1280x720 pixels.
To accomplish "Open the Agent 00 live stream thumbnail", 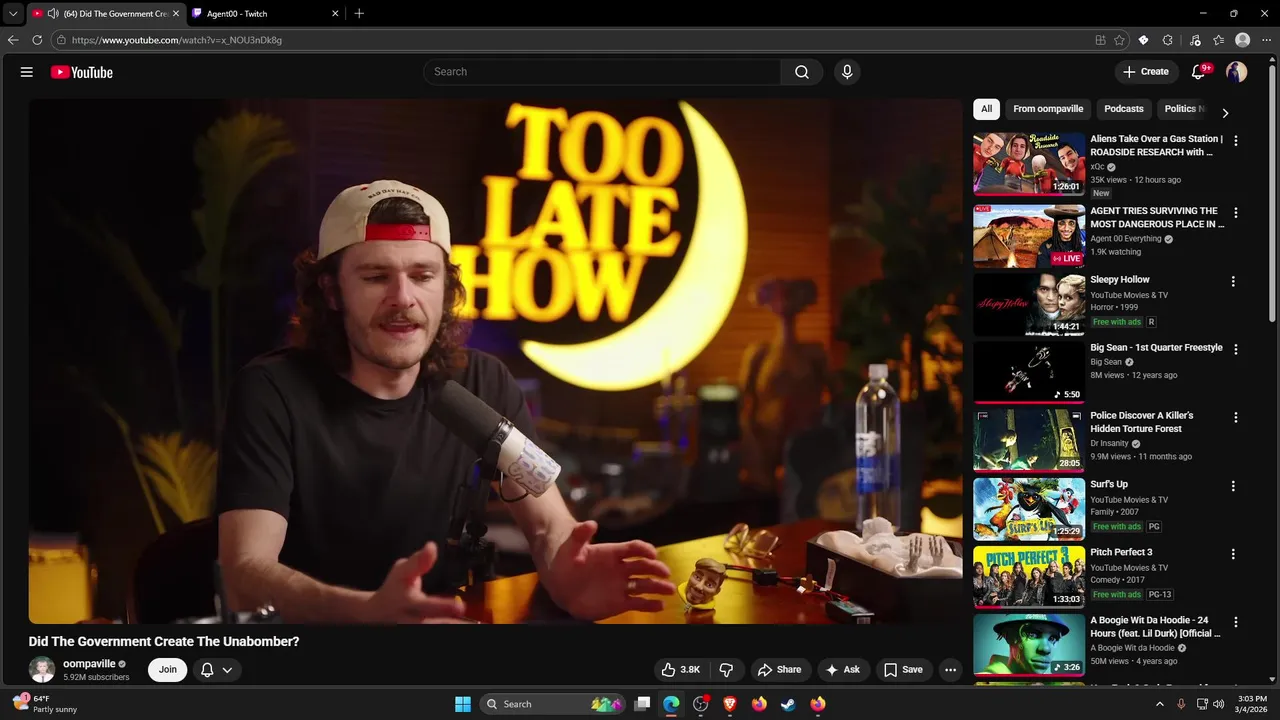I will click(x=1029, y=236).
